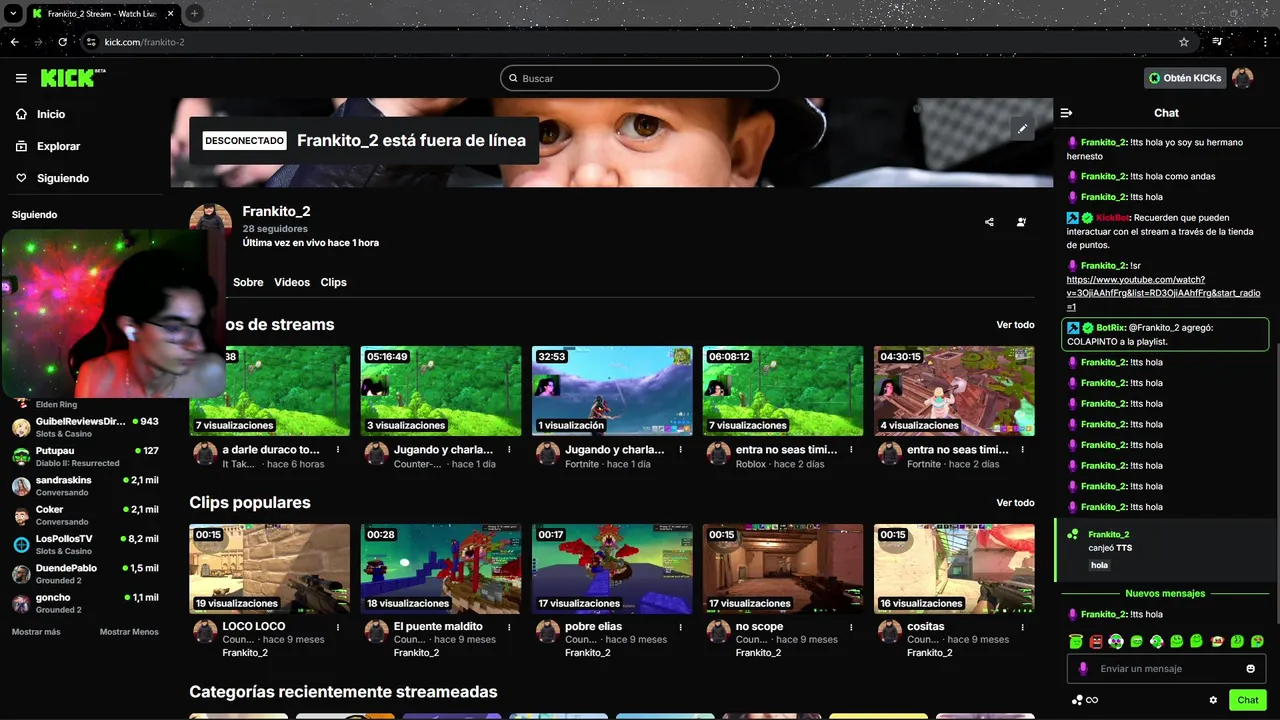The width and height of the screenshot is (1280, 720).
Task: Open the hamburger sidebar menu
Action: (x=21, y=78)
